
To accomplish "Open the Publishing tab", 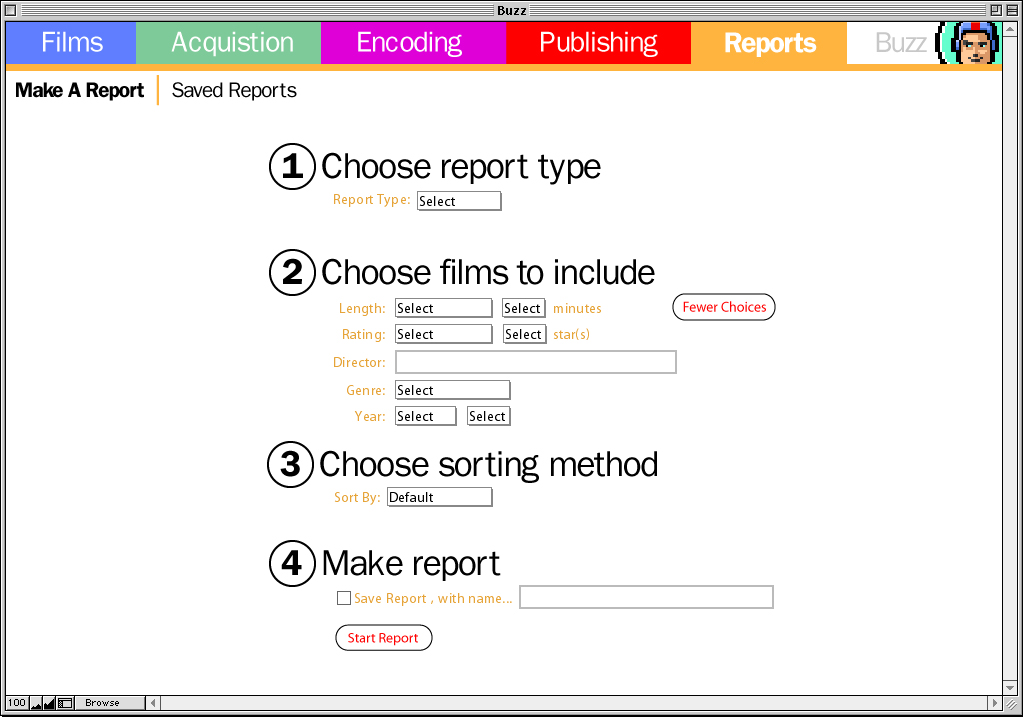I will pos(598,42).
